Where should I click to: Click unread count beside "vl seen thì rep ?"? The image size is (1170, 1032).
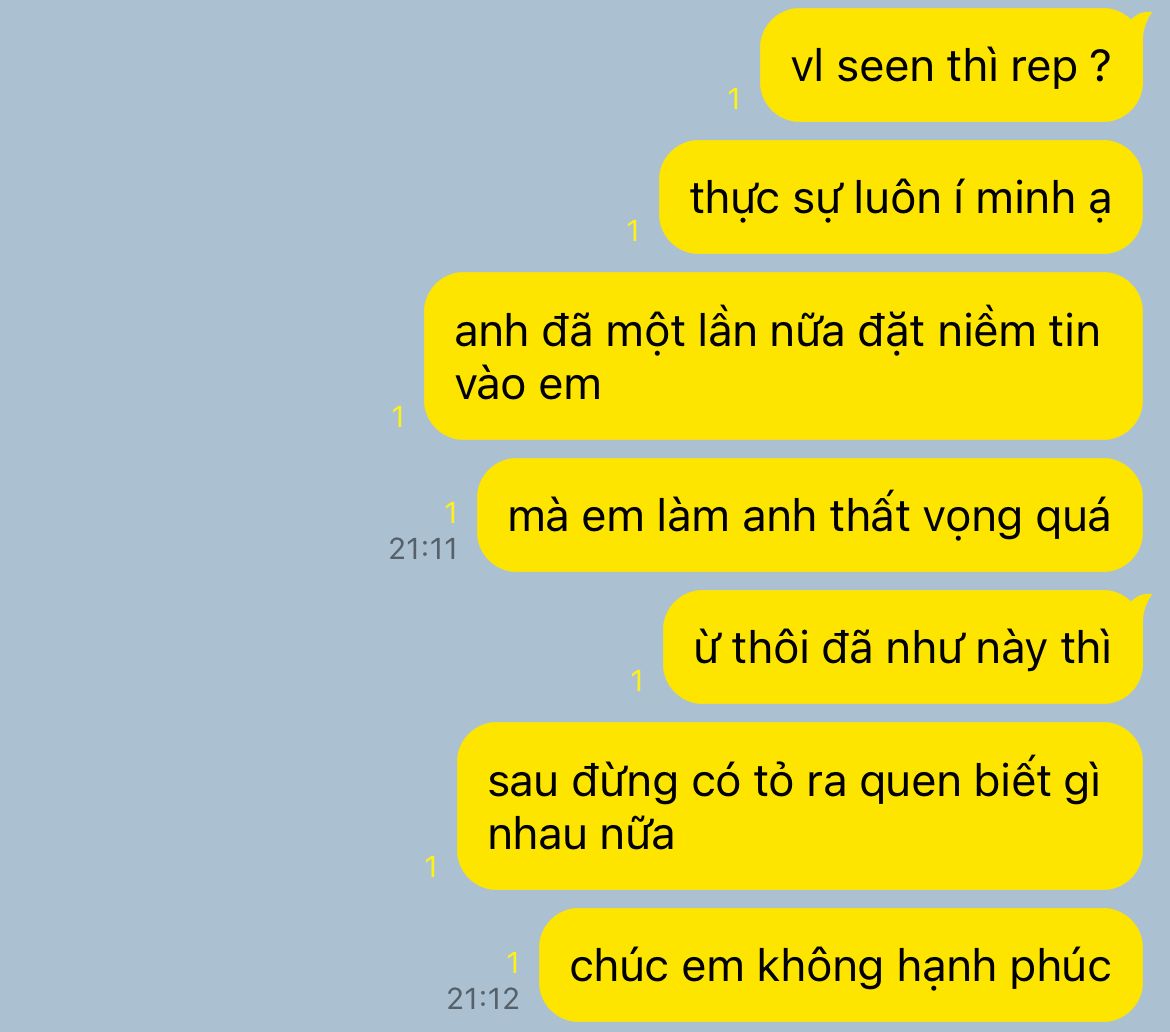click(734, 98)
